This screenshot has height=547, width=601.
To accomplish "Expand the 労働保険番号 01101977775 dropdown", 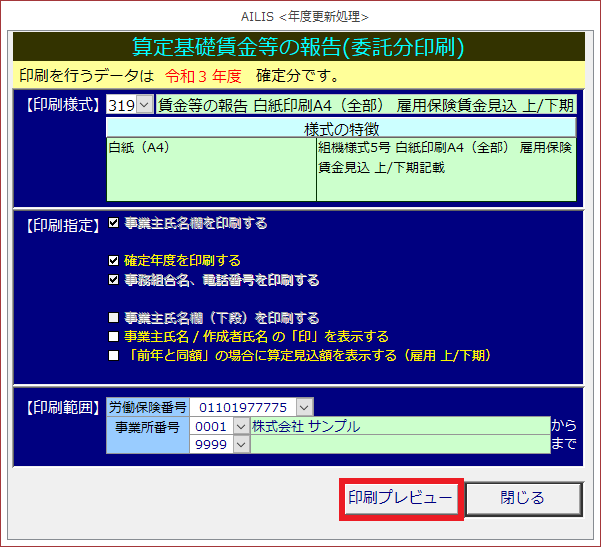I will click(x=304, y=407).
